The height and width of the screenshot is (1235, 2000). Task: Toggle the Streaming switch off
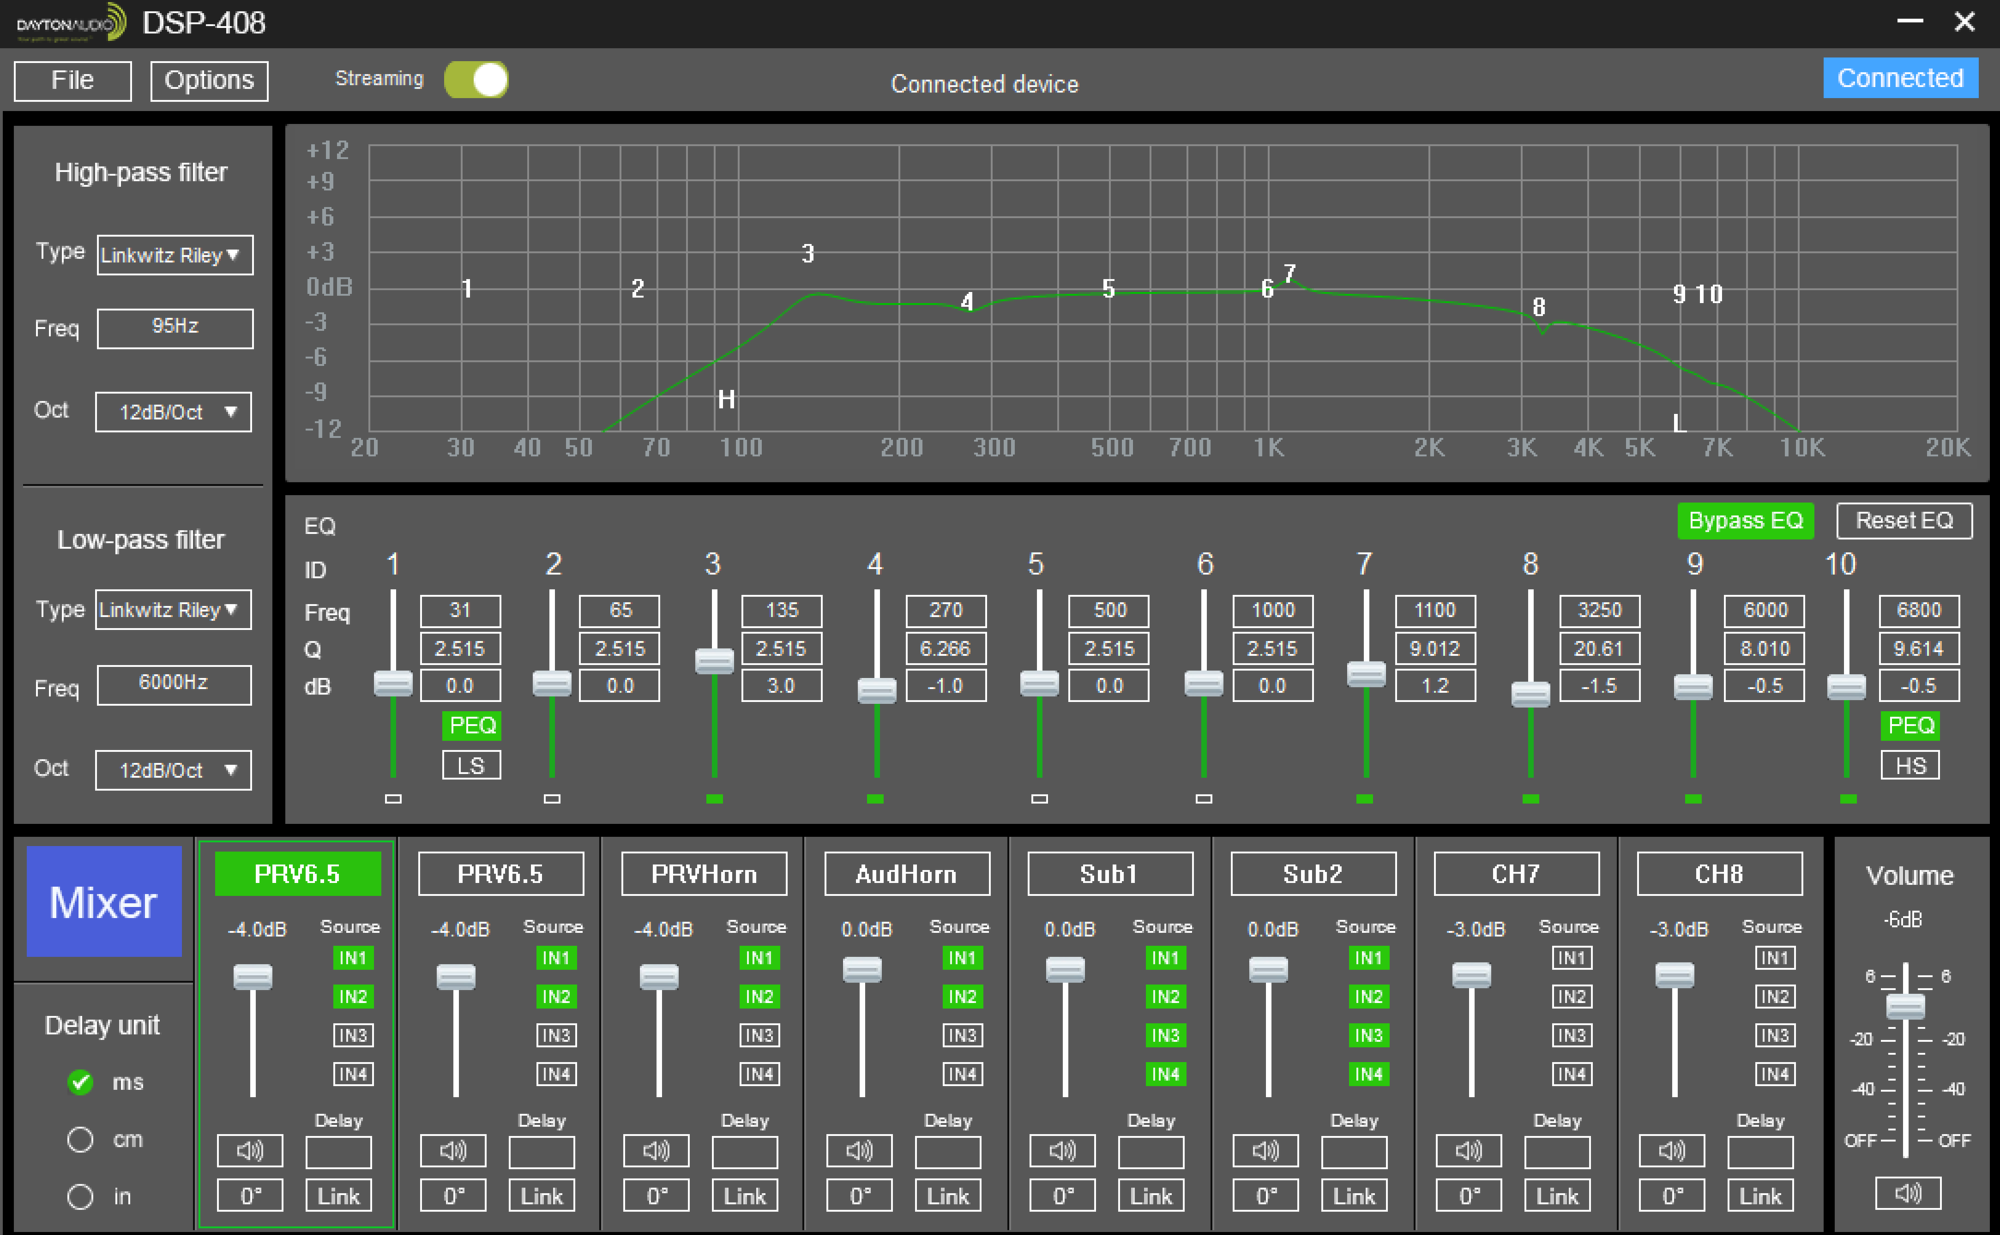tap(477, 80)
